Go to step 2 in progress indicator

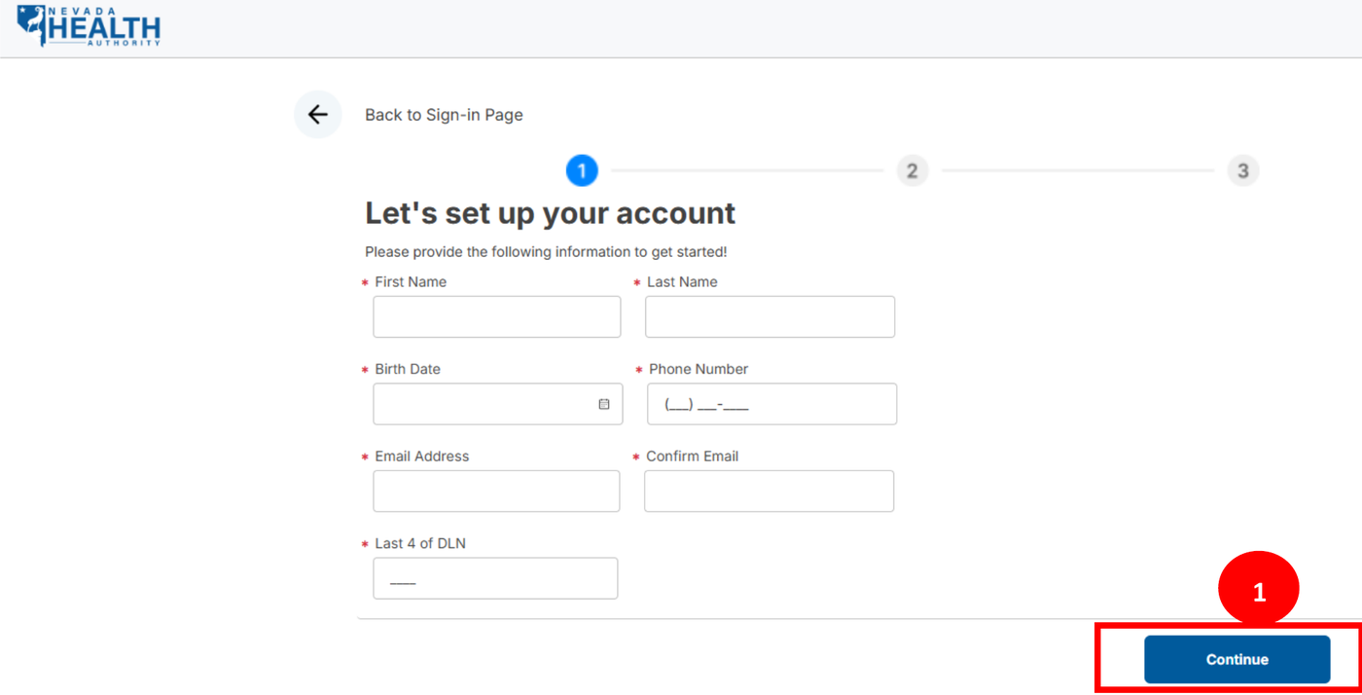[x=912, y=171]
